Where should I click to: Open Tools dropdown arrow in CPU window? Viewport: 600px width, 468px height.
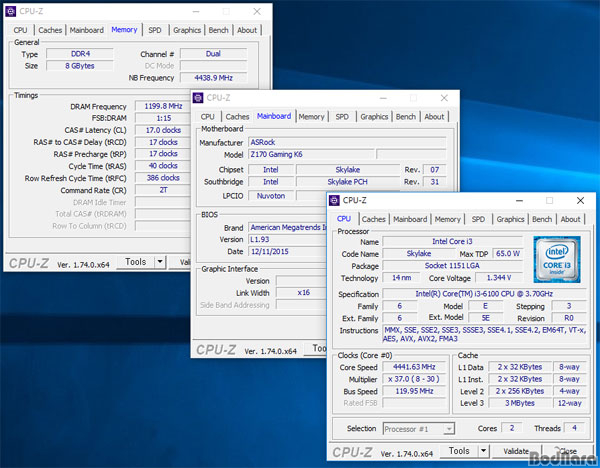483,451
